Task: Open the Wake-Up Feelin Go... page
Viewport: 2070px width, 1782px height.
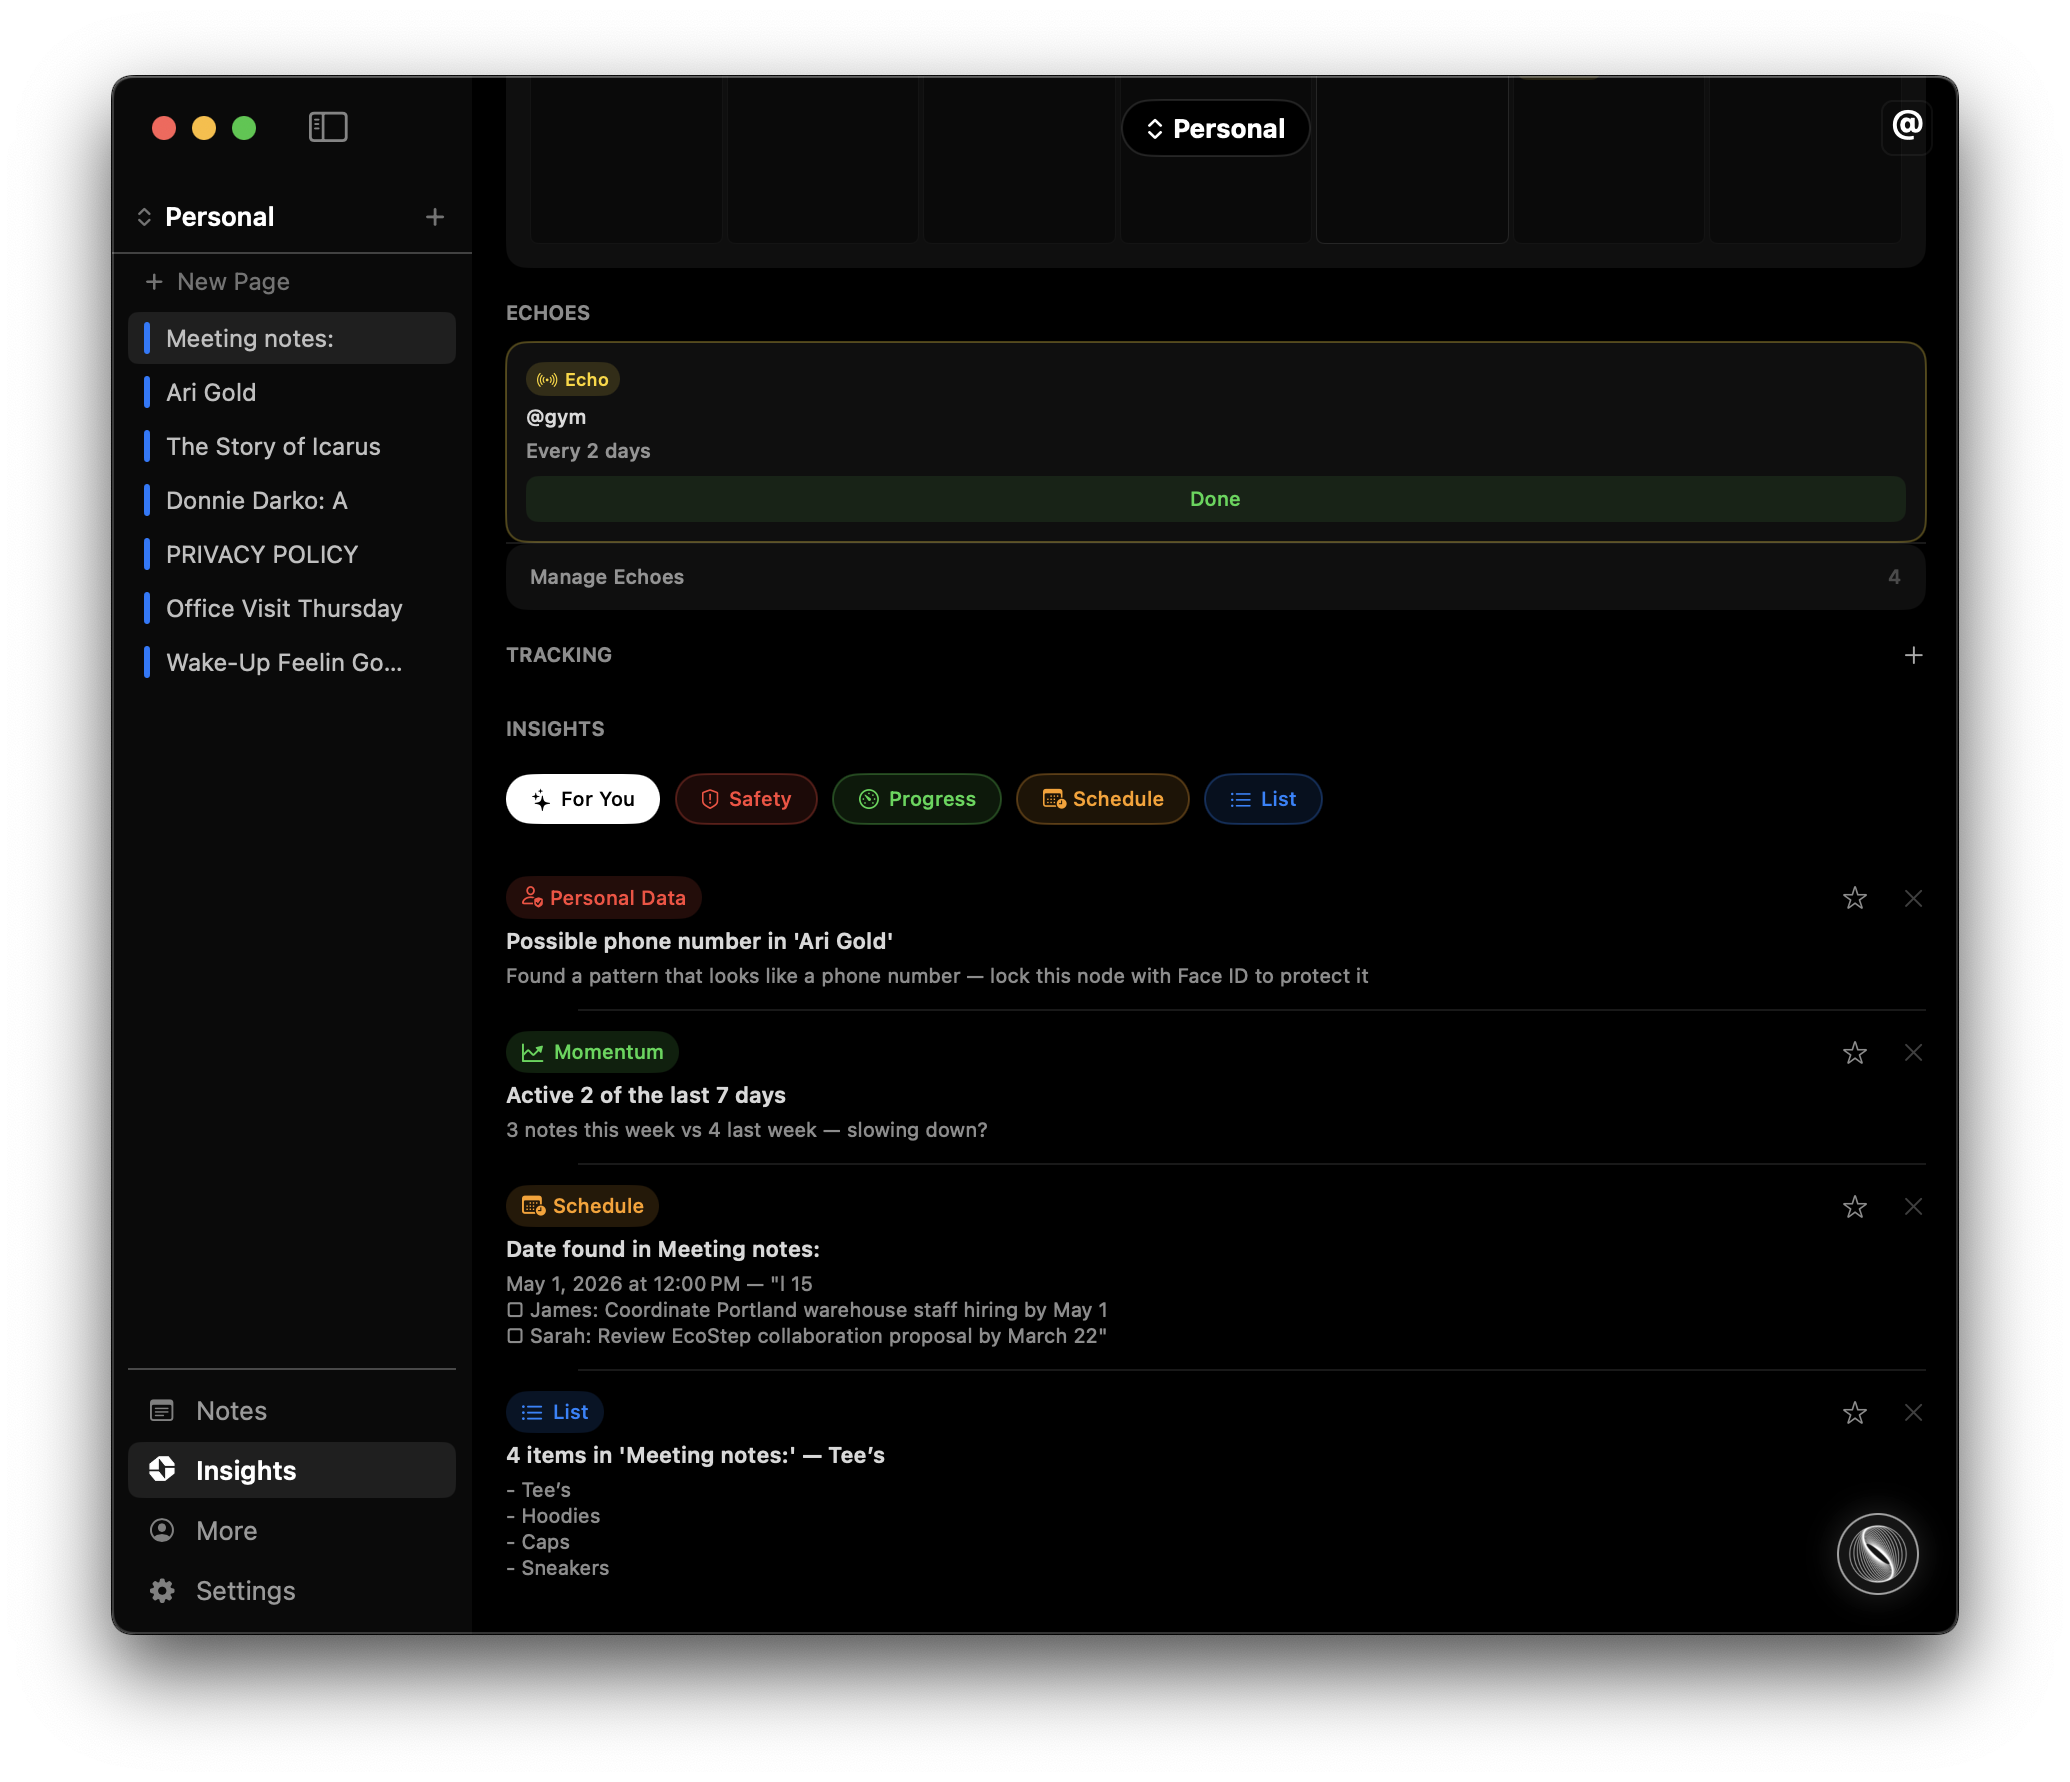Action: [292, 662]
